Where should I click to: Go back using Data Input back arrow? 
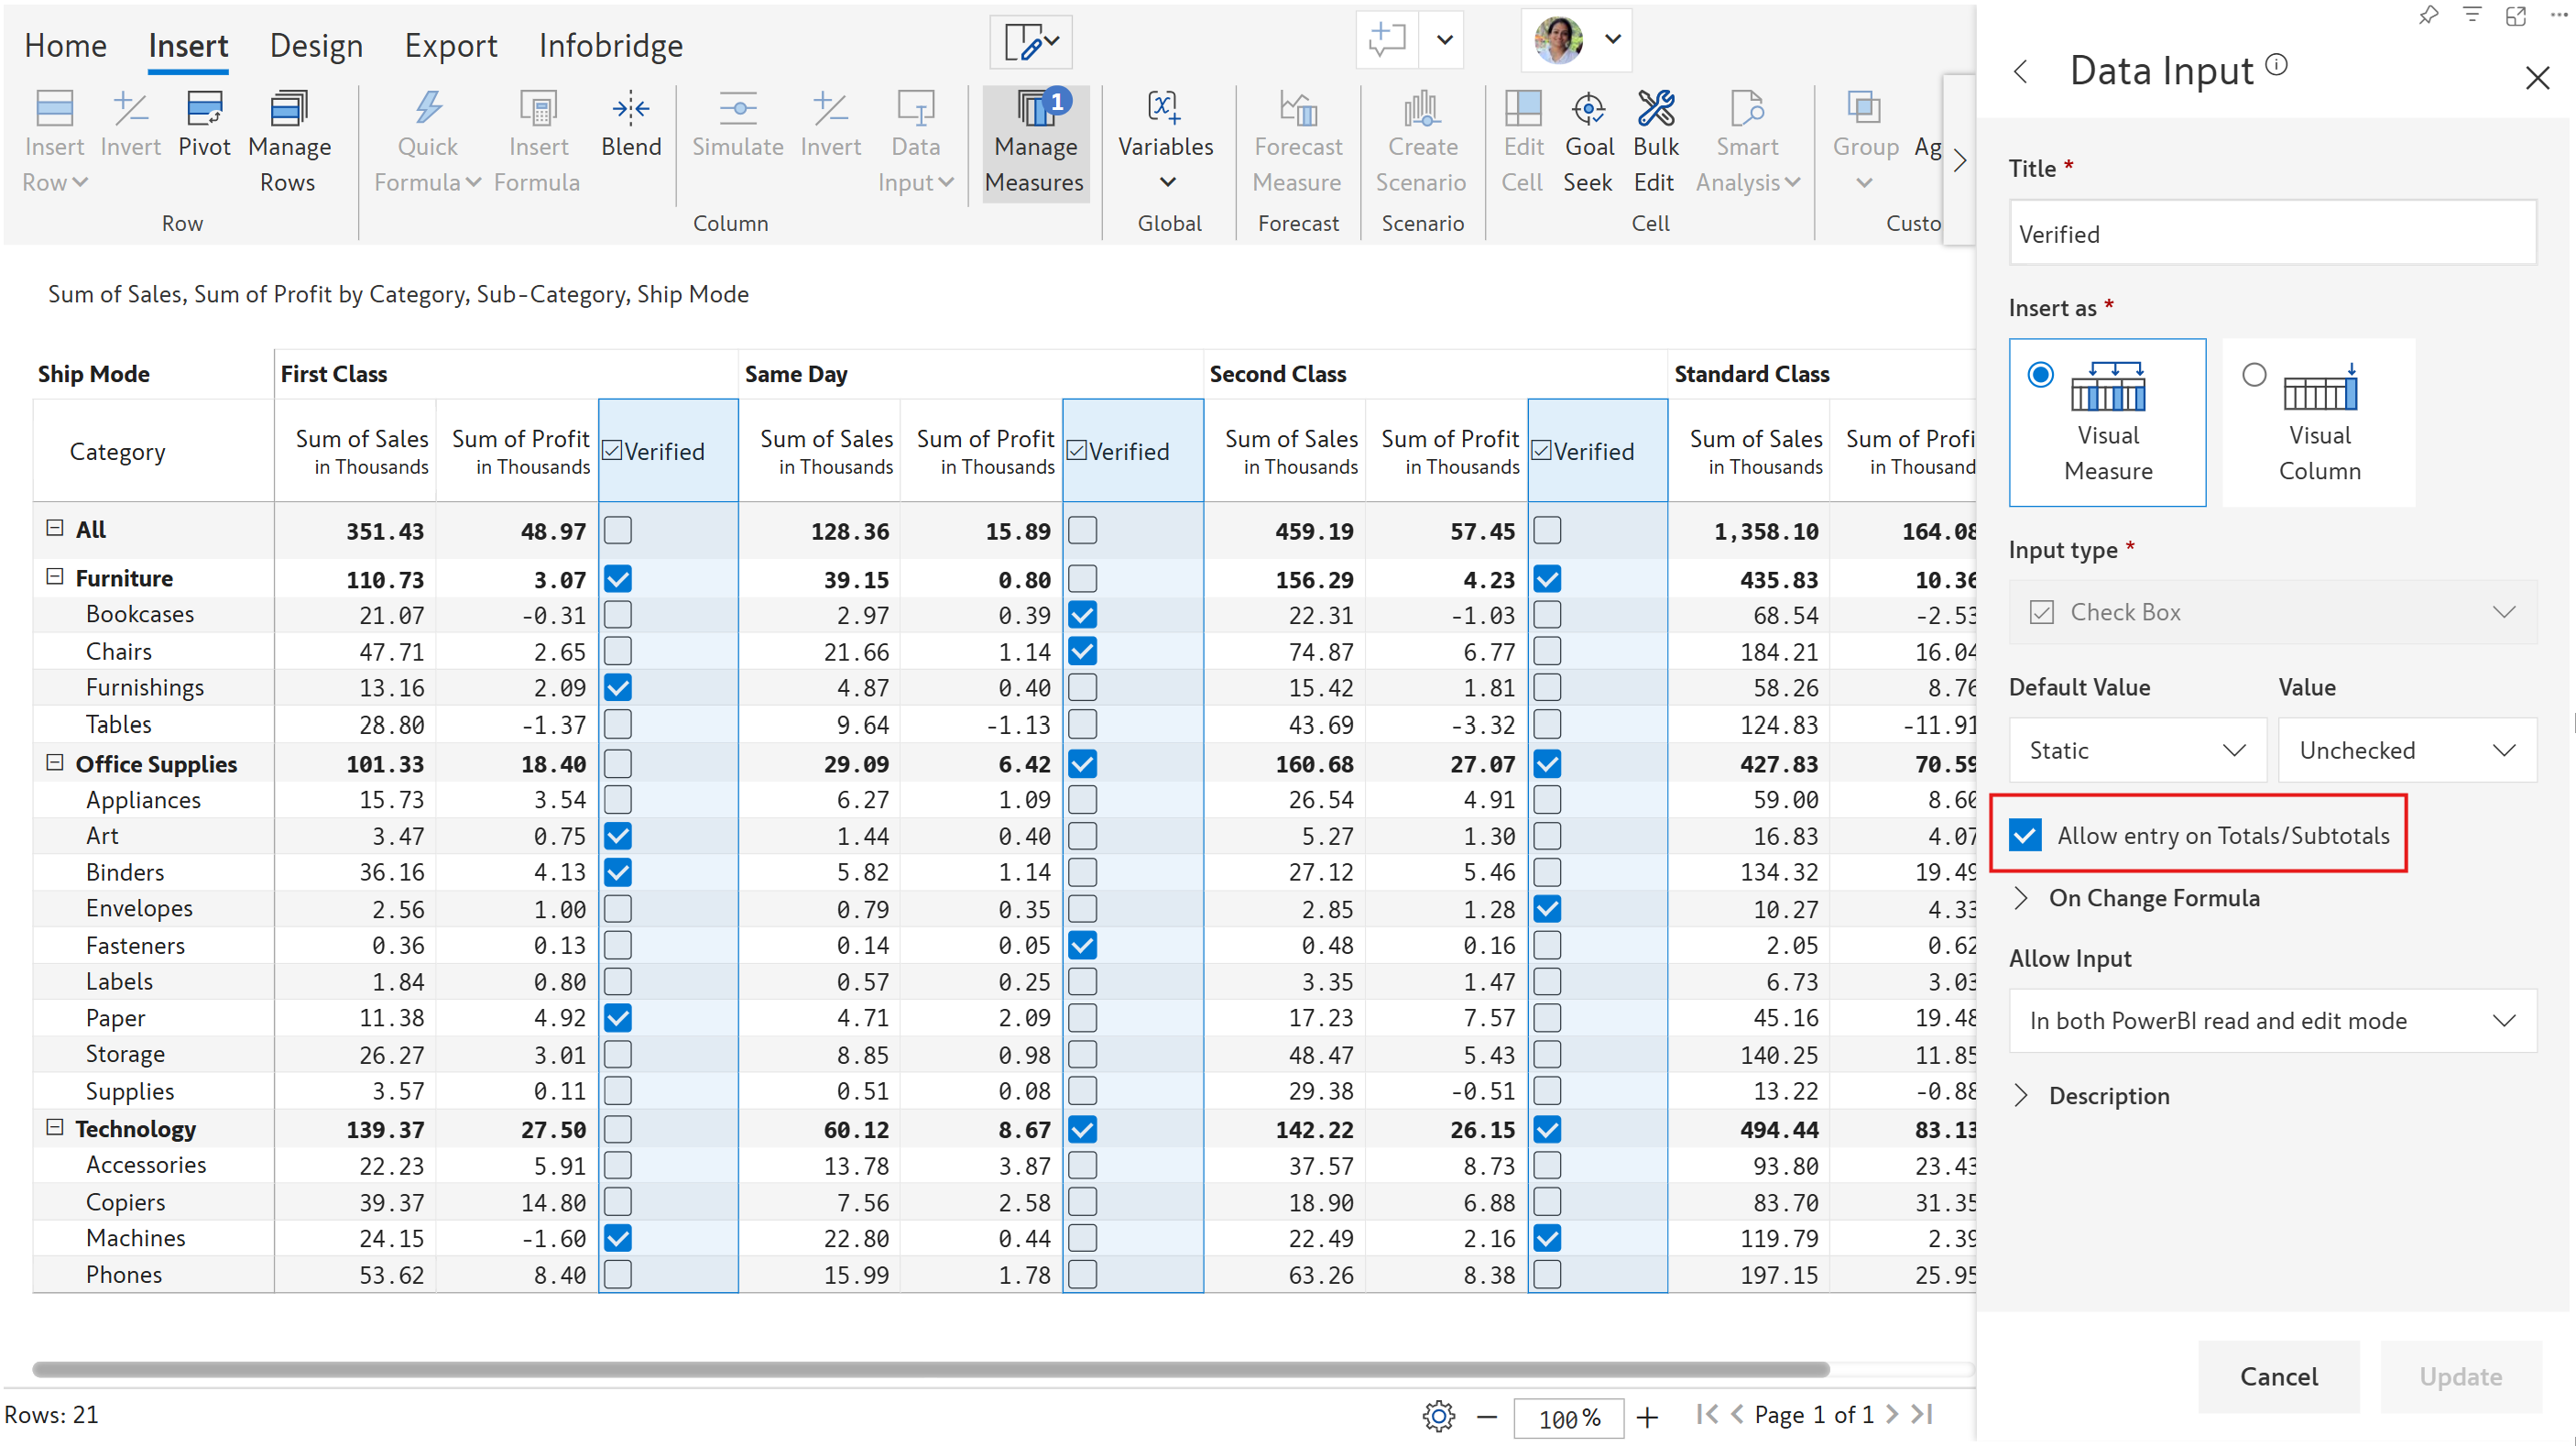(2021, 72)
